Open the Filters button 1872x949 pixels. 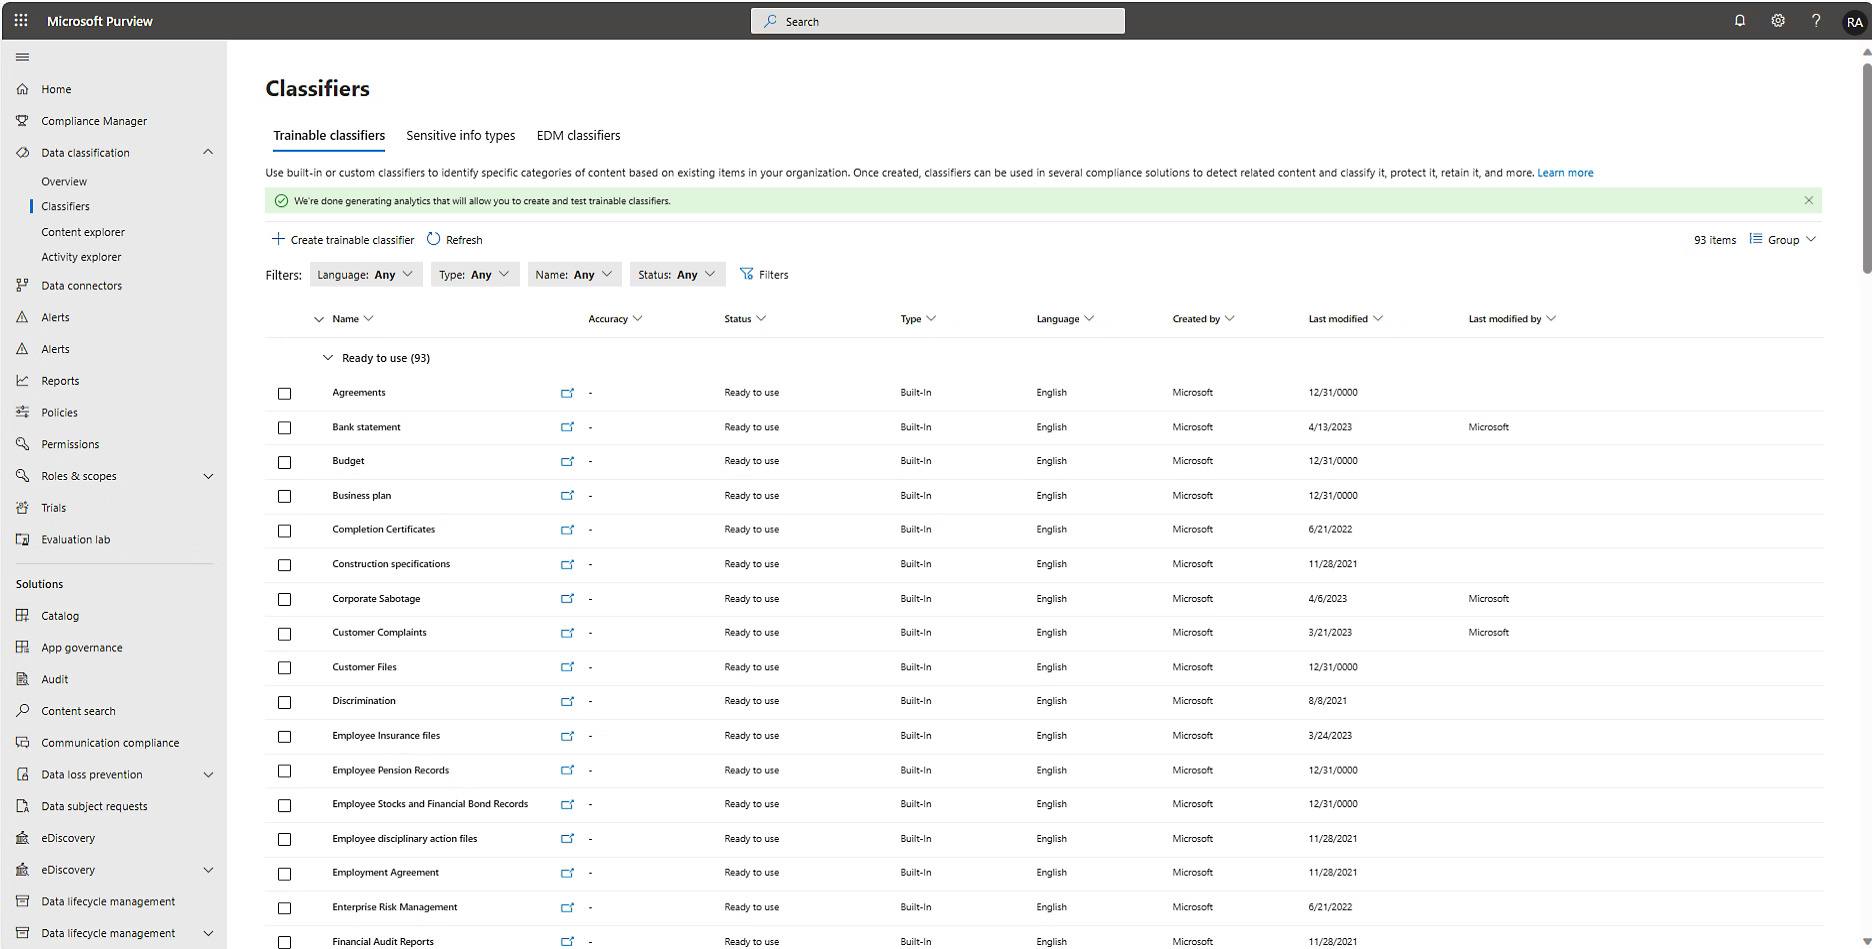point(764,274)
